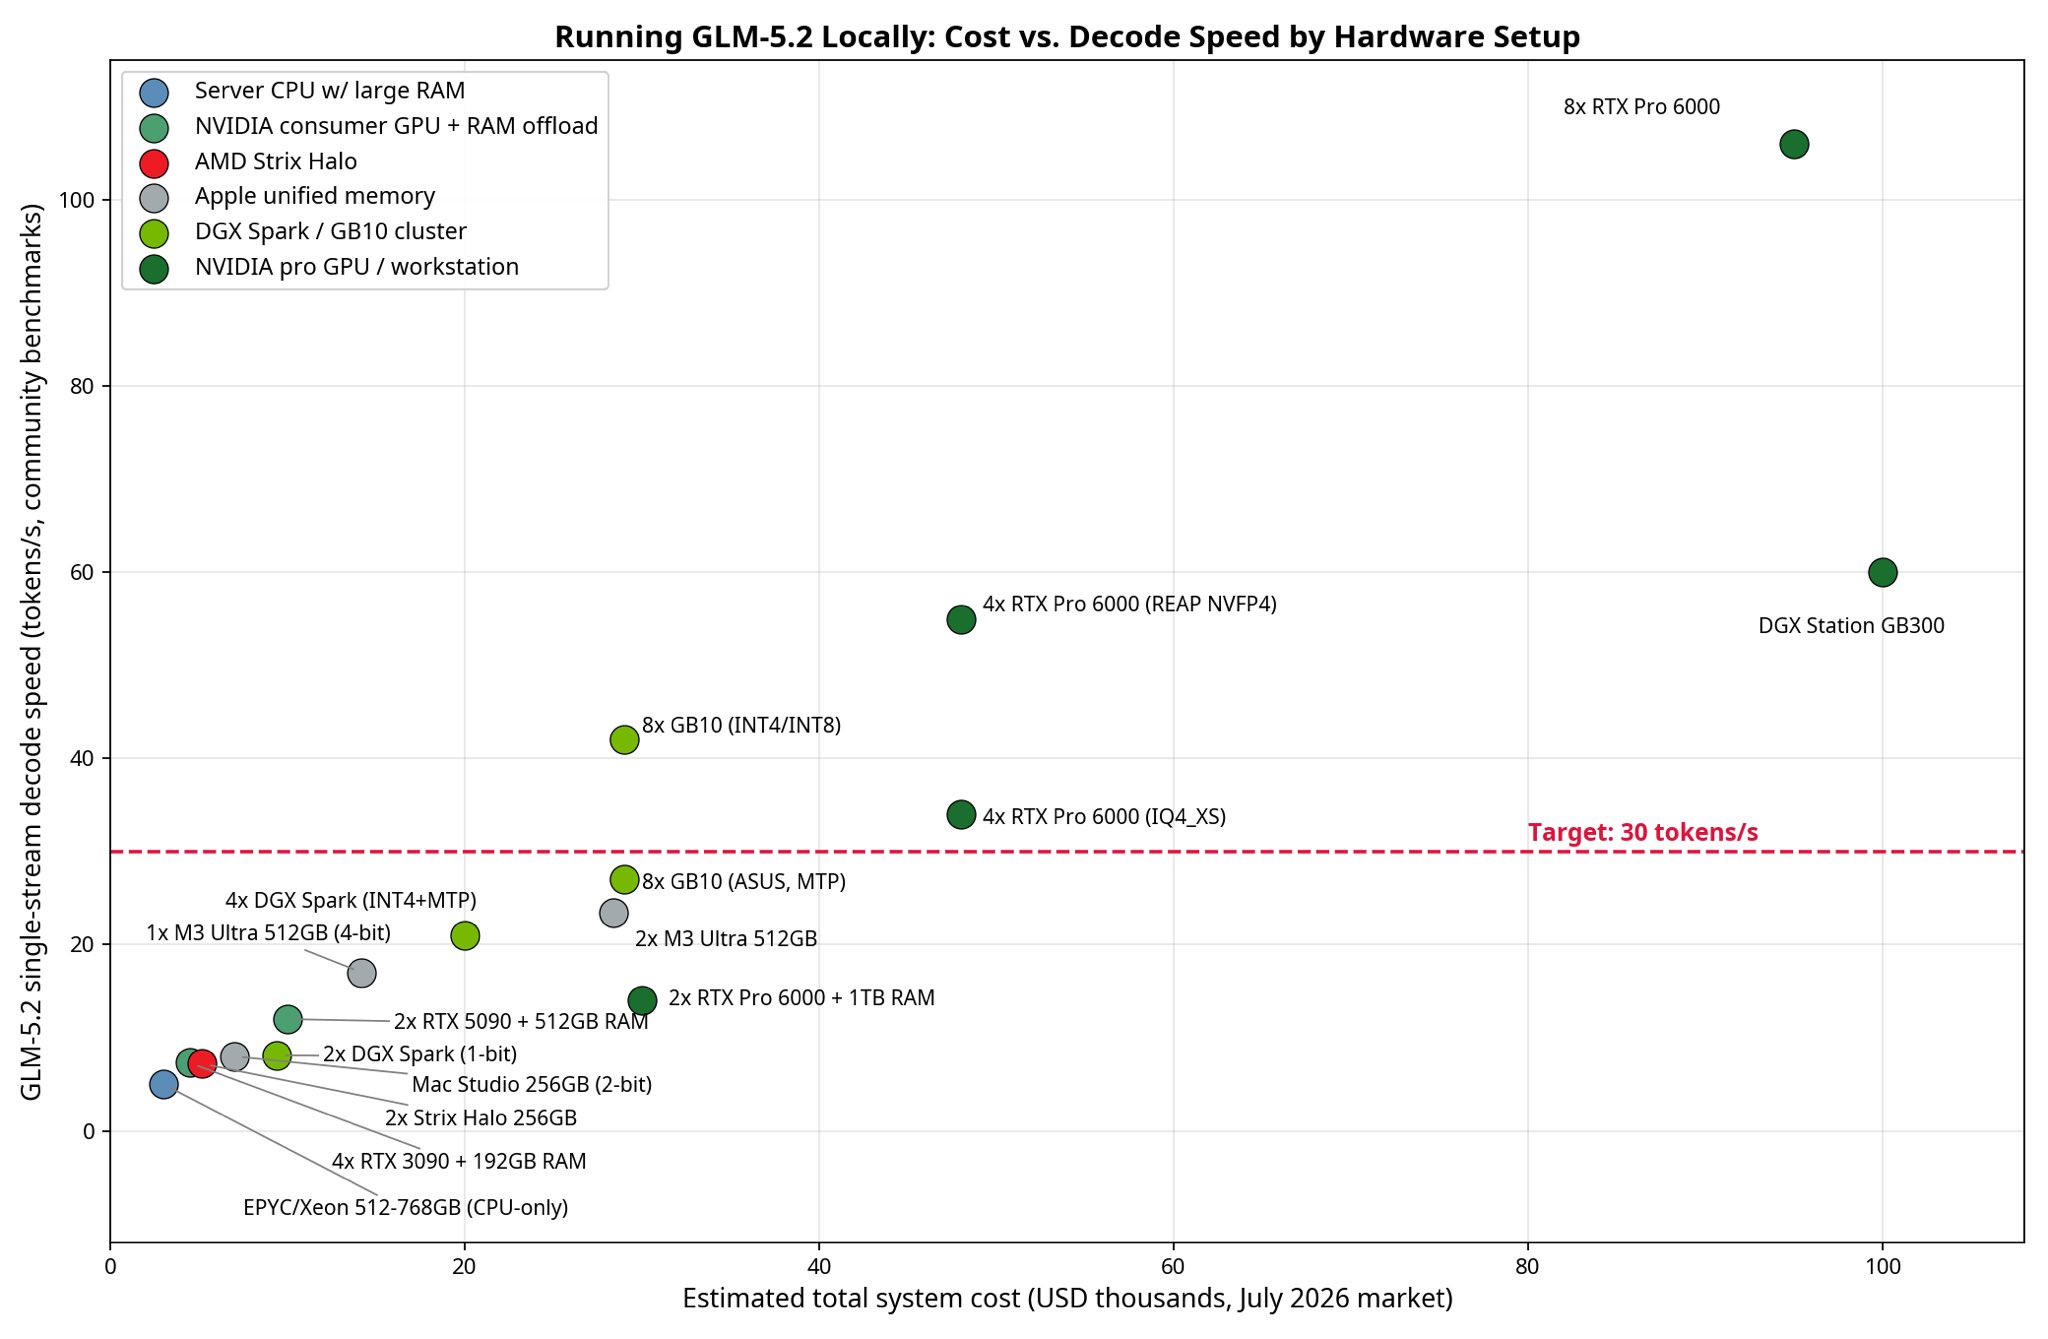Select the 4x RTX Pro 6000 (REAP NVFP4) marker
This screenshot has height=1339, width=2048.
(x=961, y=620)
